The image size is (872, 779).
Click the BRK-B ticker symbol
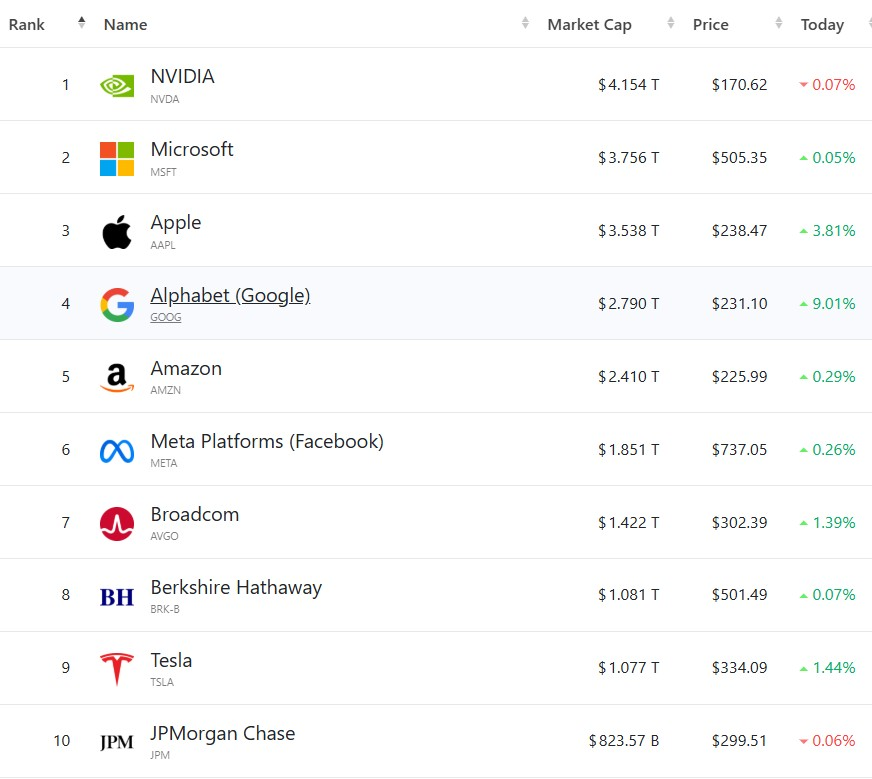pyautogui.click(x=165, y=609)
